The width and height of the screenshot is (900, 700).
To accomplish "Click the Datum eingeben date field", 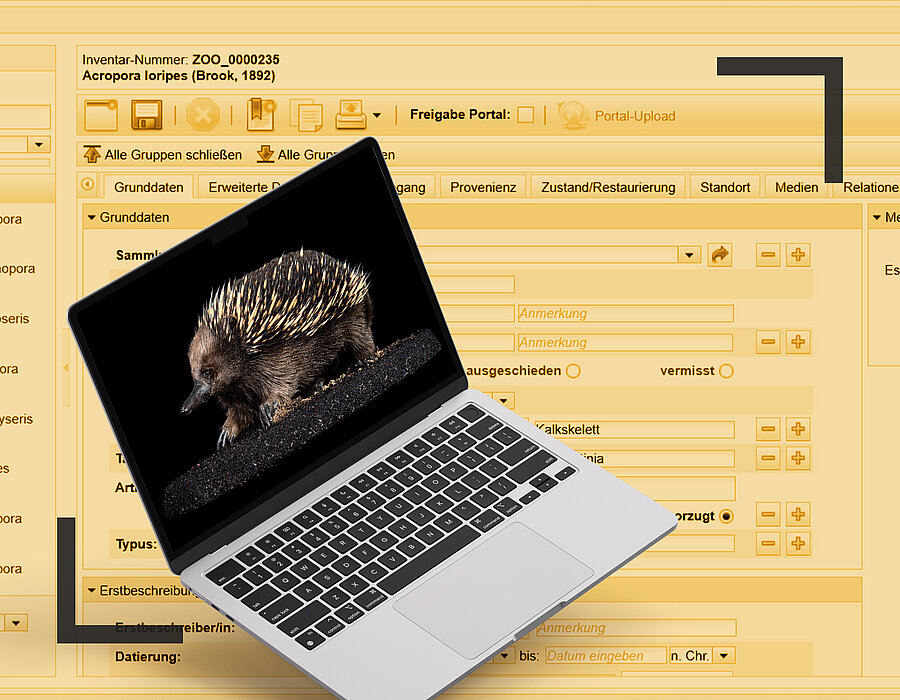I will [x=605, y=656].
